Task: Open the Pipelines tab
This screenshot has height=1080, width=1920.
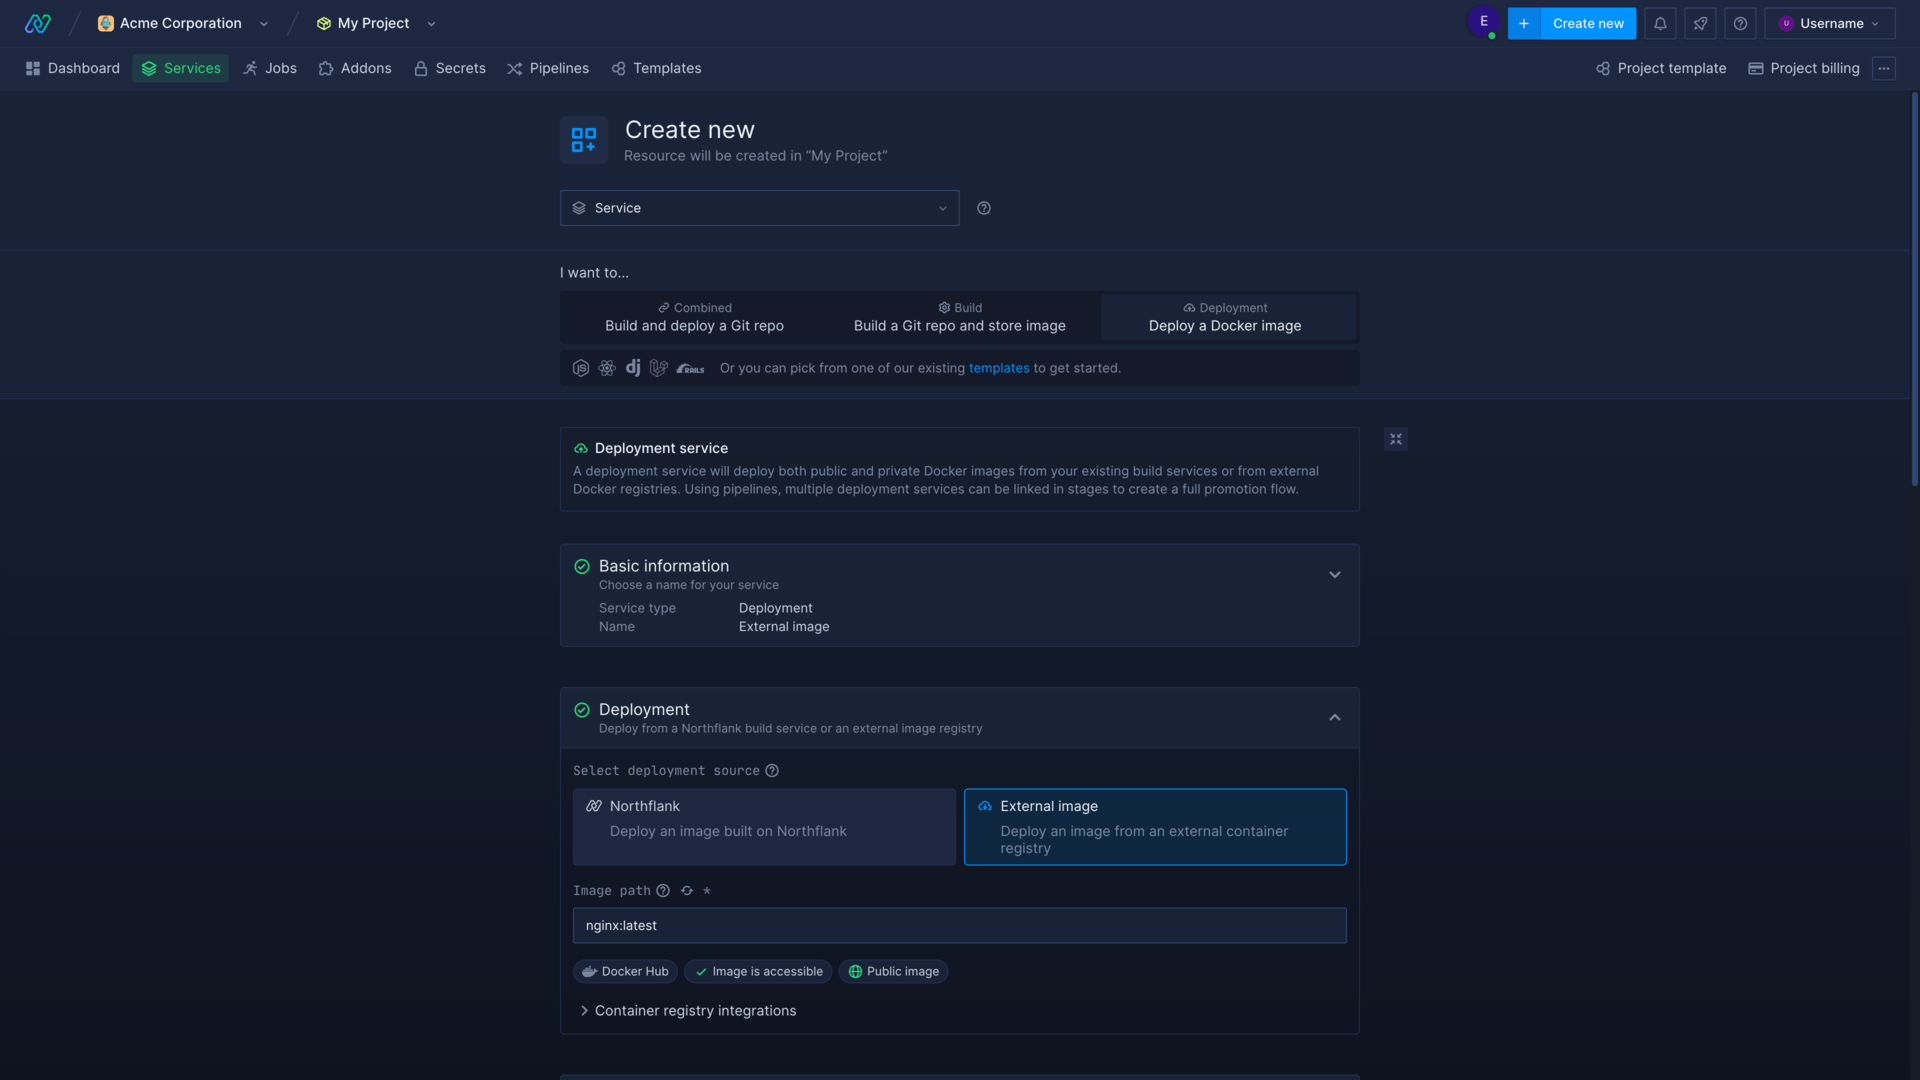Action: tap(548, 68)
